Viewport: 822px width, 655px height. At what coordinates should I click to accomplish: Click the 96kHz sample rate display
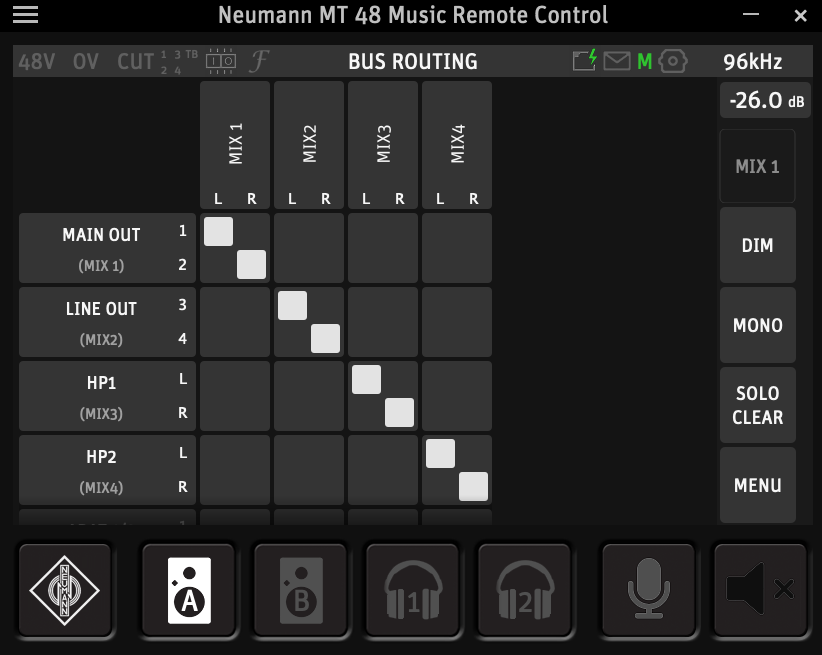pyautogui.click(x=753, y=62)
